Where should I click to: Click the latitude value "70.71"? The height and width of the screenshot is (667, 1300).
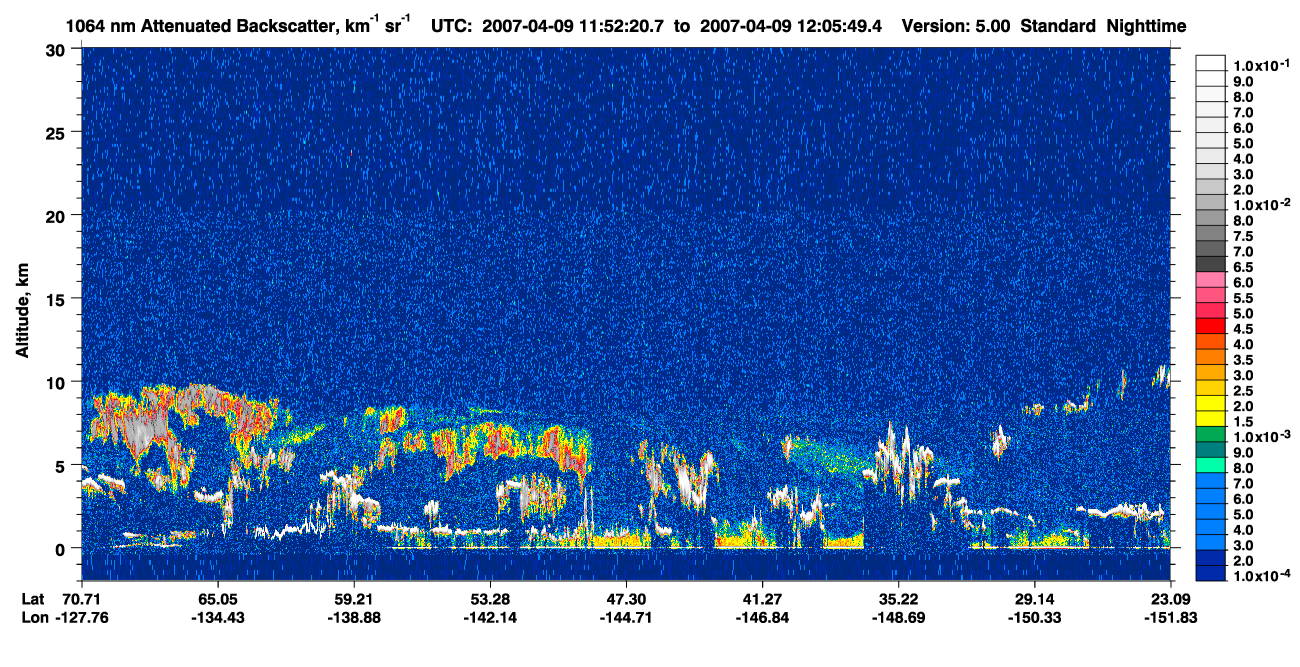pos(81,599)
